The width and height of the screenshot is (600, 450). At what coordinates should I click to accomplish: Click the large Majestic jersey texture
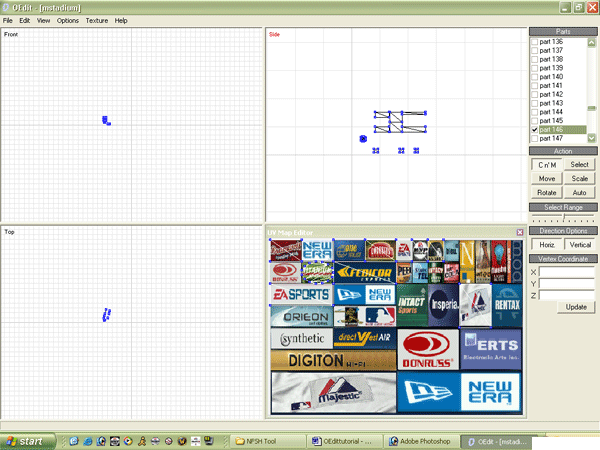point(333,393)
